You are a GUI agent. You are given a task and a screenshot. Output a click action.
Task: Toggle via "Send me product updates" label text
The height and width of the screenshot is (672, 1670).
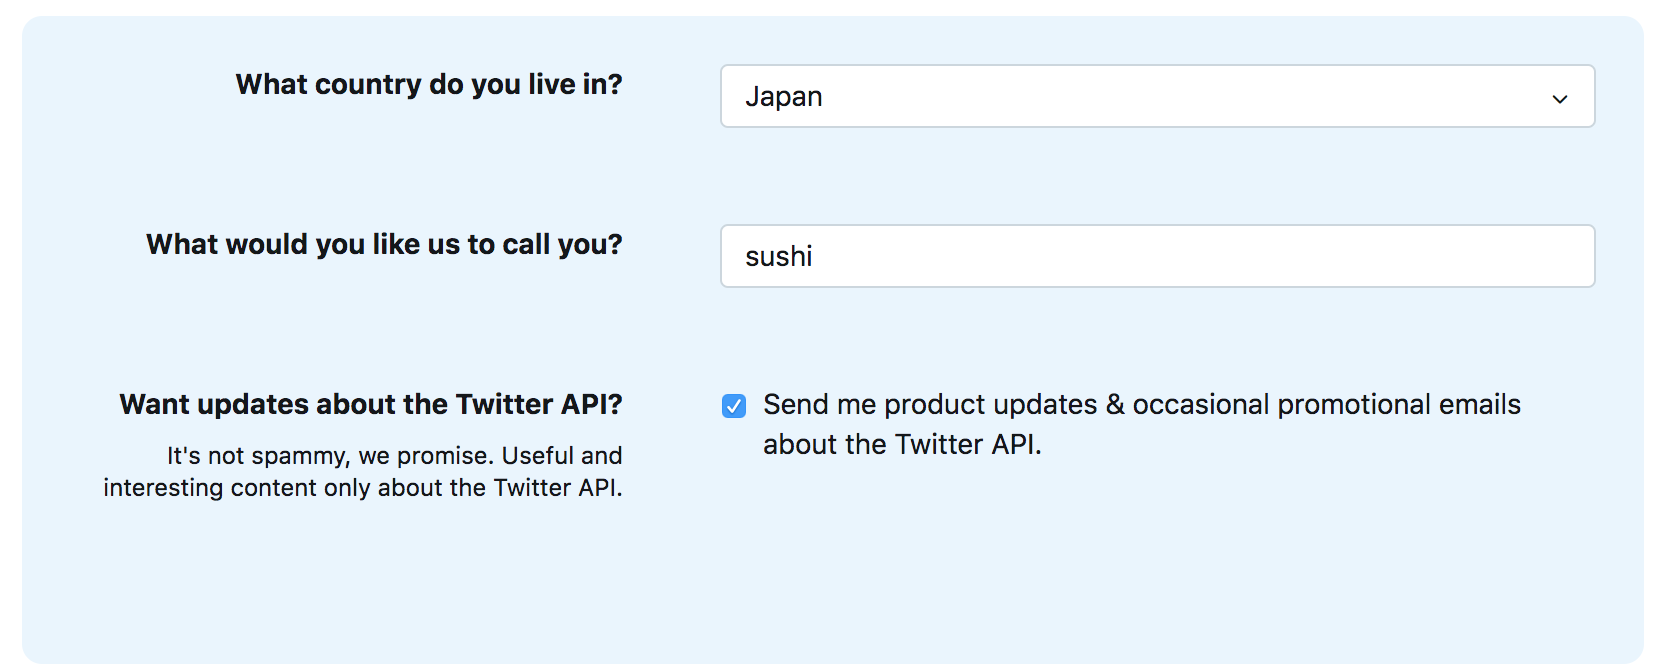coord(930,405)
